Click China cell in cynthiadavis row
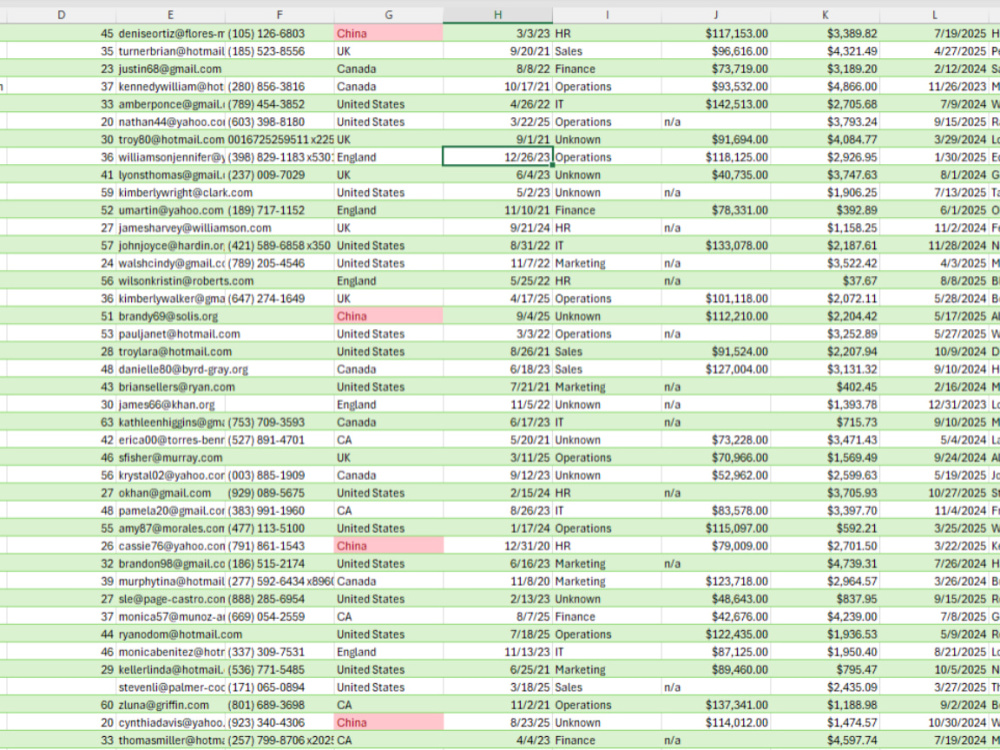1000x750 pixels. tap(388, 723)
